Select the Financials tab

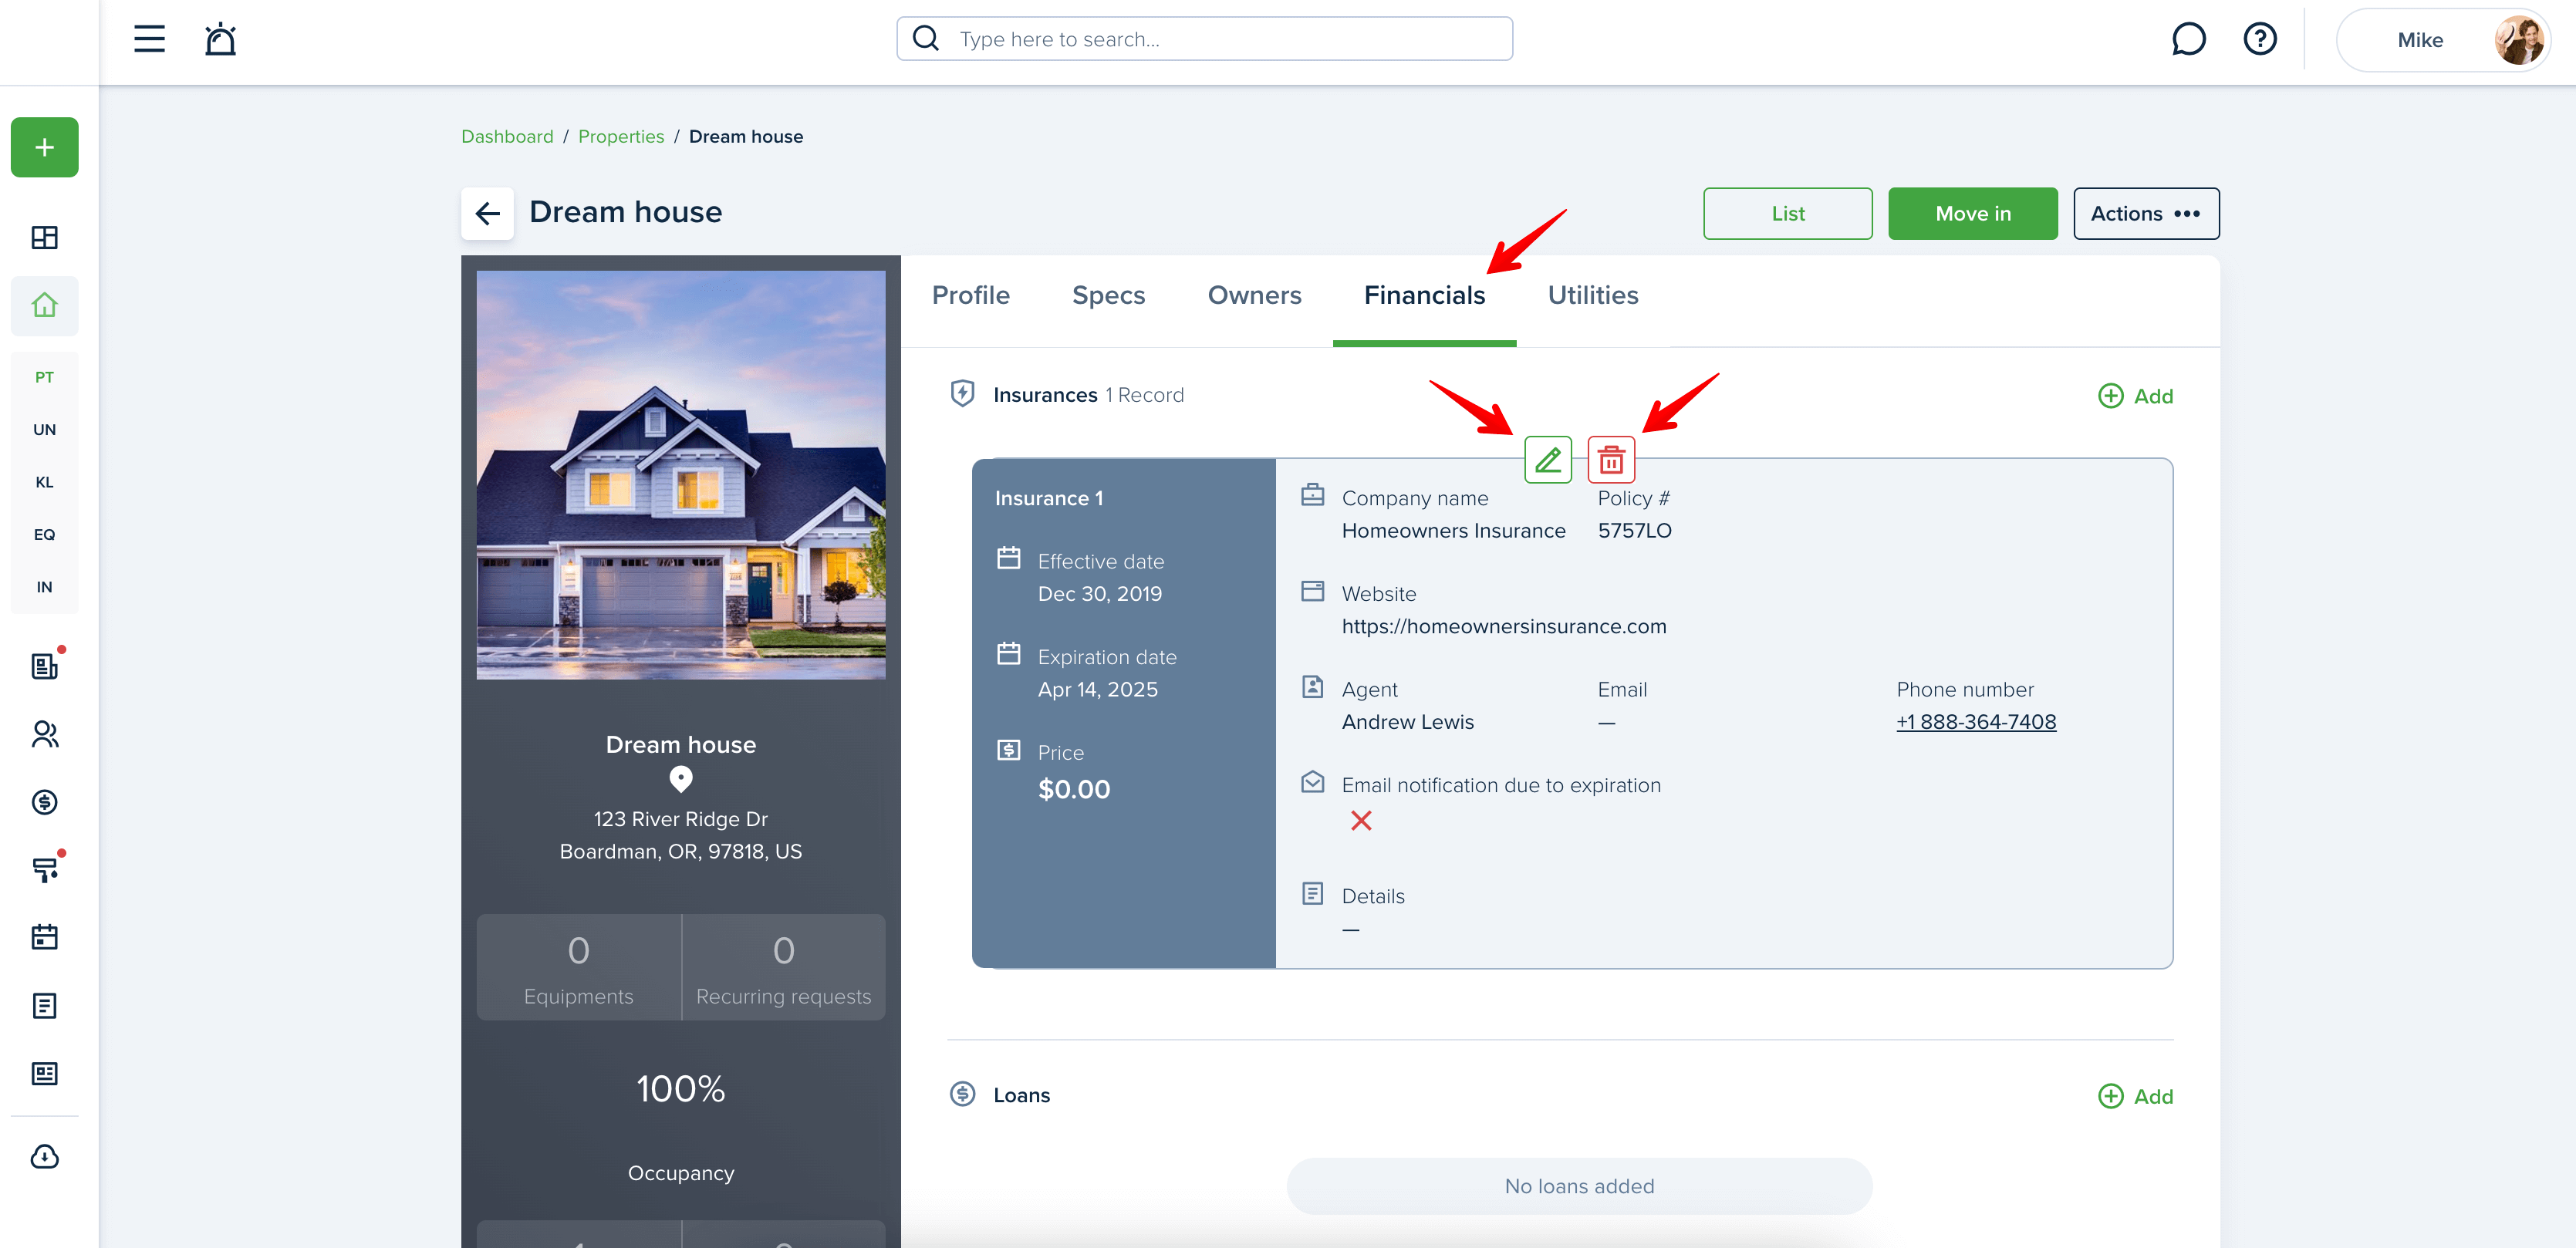(x=1424, y=295)
